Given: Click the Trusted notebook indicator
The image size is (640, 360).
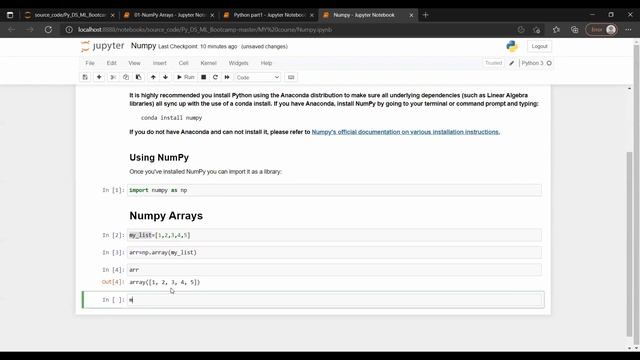Looking at the screenshot, I should click(493, 63).
